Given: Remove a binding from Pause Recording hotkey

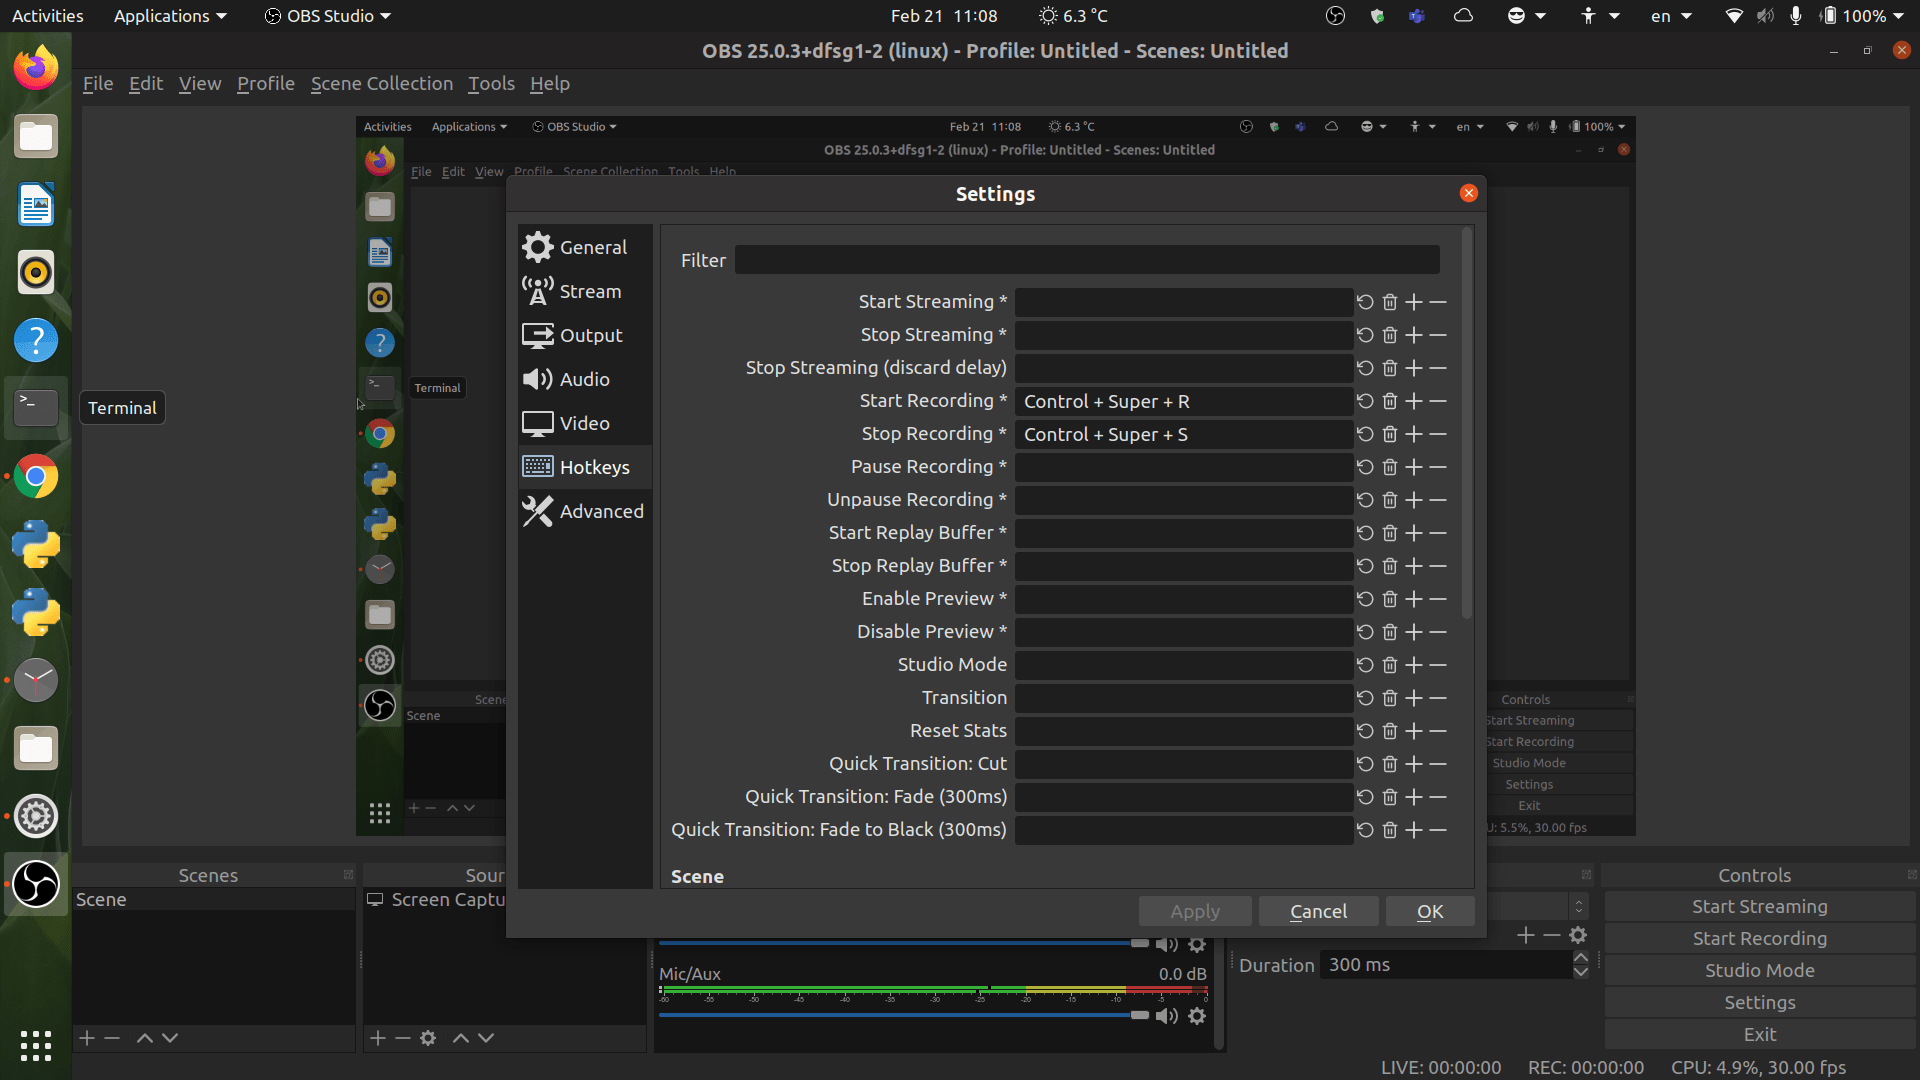Looking at the screenshot, I should [x=1438, y=467].
